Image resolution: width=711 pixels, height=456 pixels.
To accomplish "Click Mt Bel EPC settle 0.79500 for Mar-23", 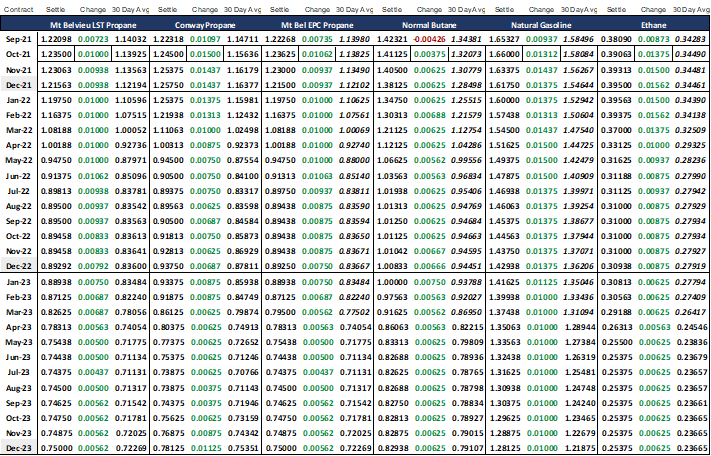I will point(280,312).
